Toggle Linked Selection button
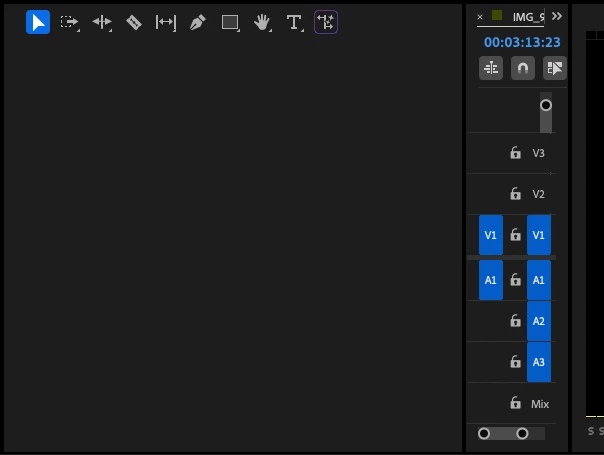 point(555,68)
